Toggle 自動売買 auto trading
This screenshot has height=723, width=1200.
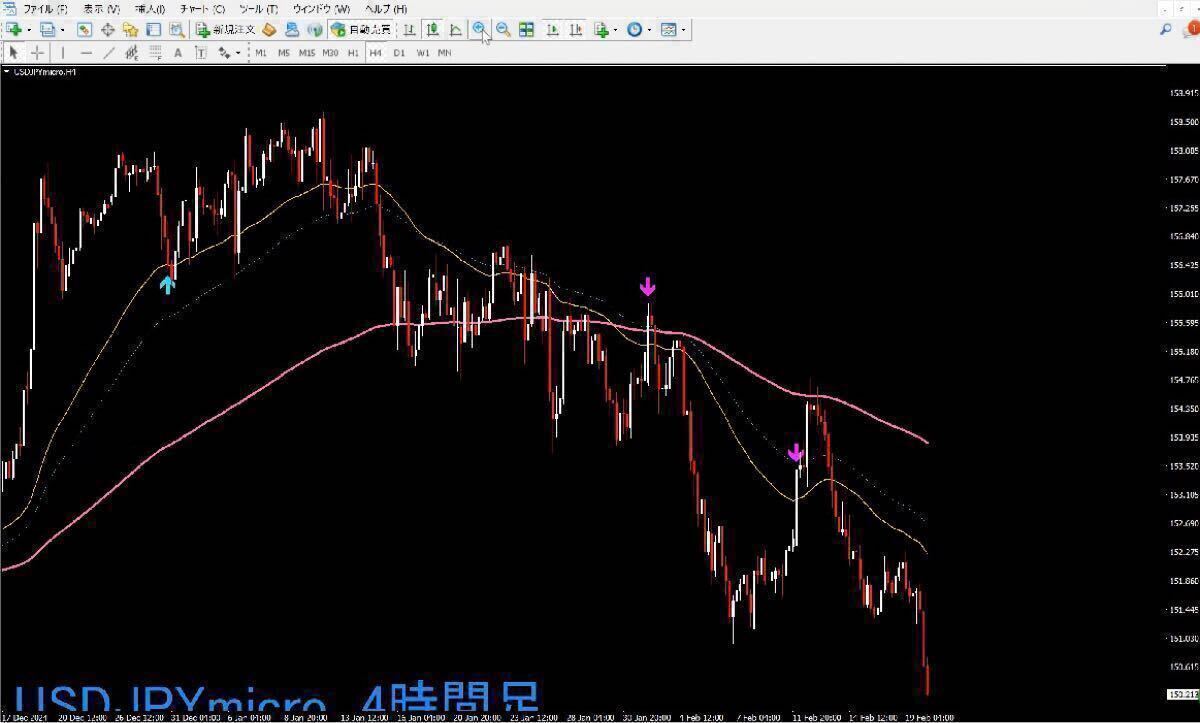360,29
